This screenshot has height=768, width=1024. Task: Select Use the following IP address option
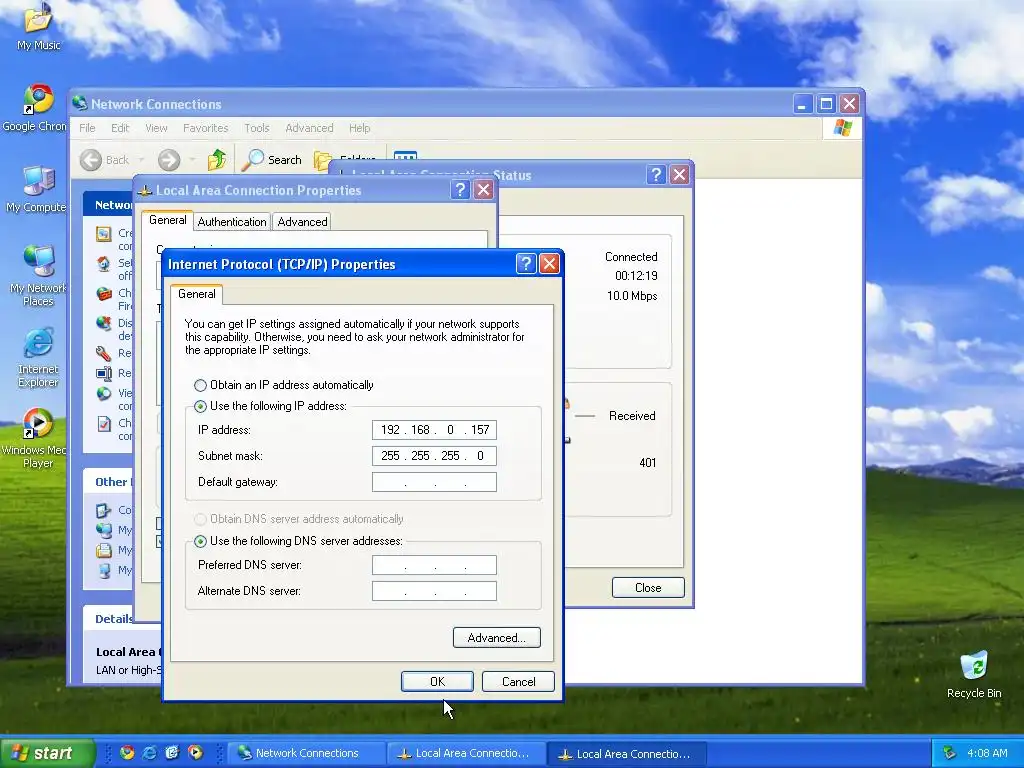(270, 406)
